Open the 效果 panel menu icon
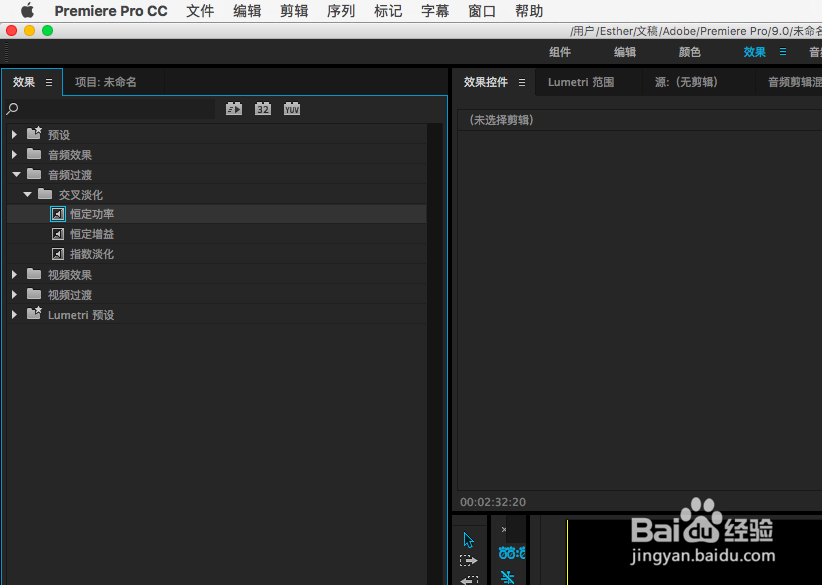Screen dimensions: 822x585 (x=49, y=82)
